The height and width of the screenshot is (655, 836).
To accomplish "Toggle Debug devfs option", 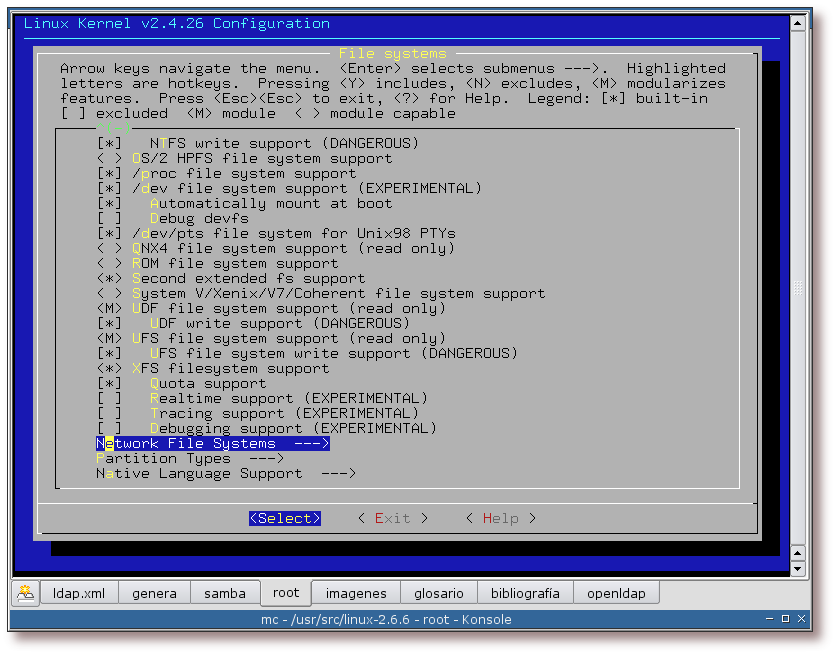I will point(109,218).
